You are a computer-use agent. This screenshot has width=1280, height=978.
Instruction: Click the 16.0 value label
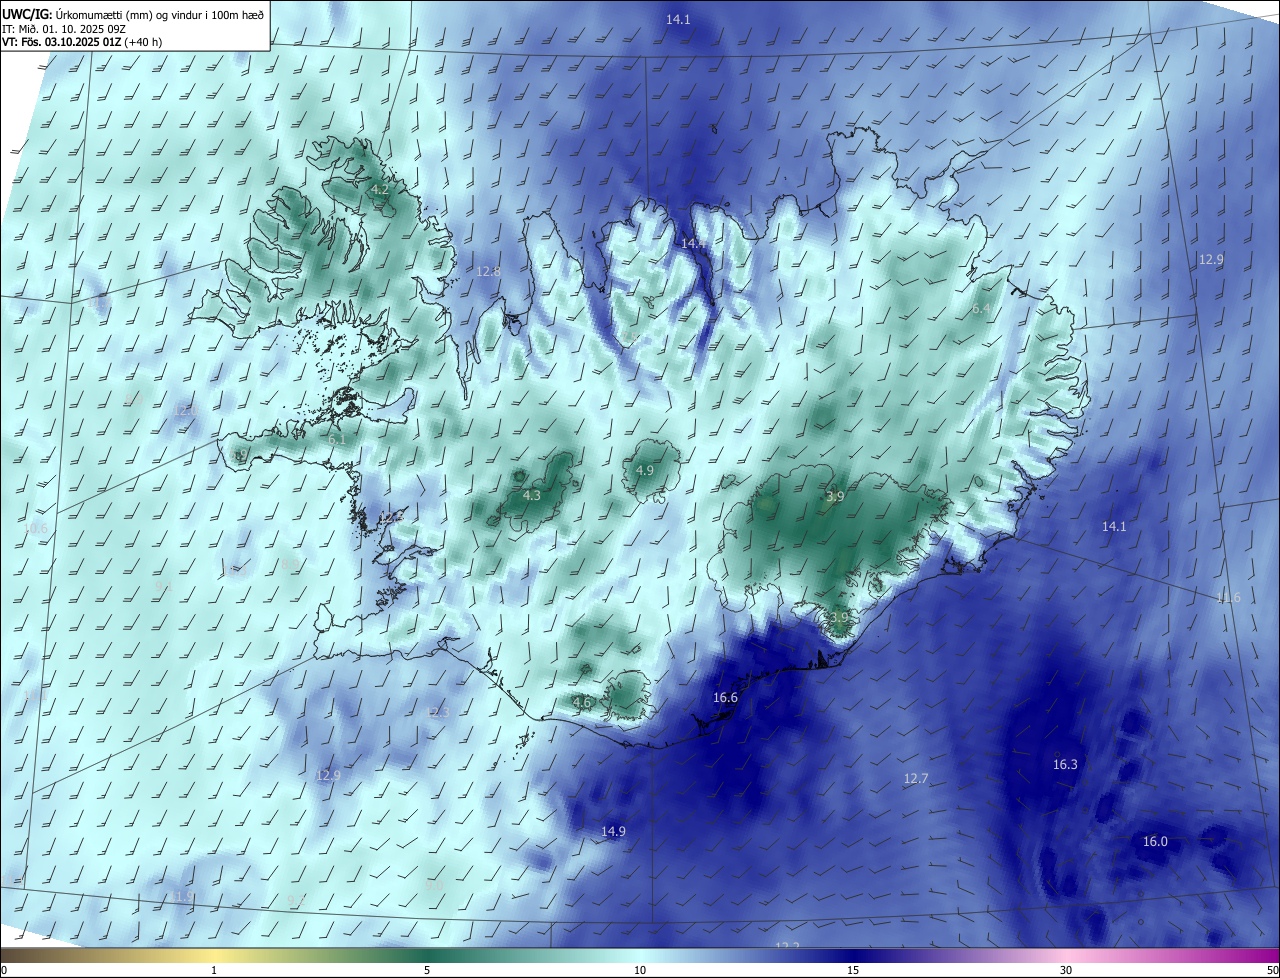[1155, 842]
